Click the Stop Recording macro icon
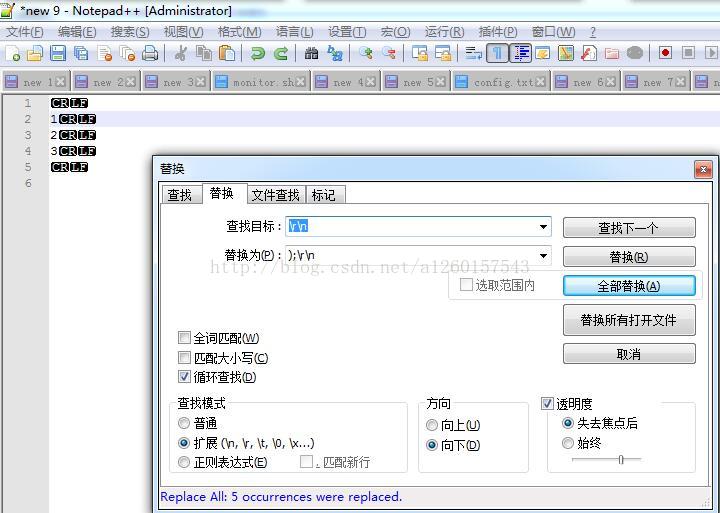The width and height of the screenshot is (720, 513). (x=688, y=53)
